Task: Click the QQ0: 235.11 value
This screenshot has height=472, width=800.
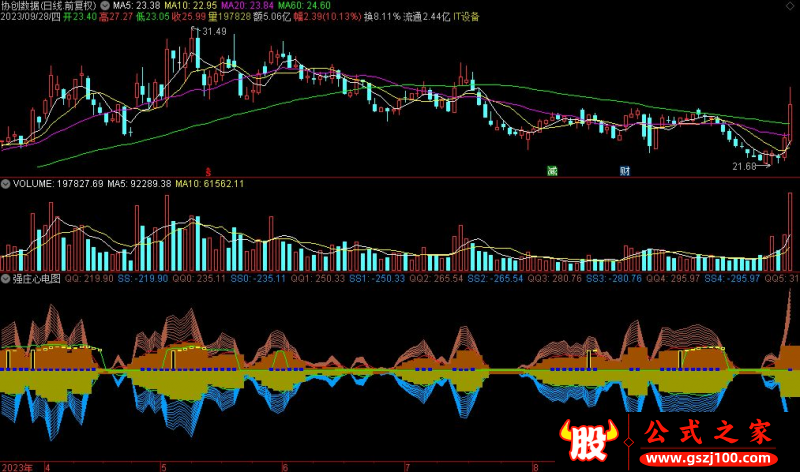Action: [x=198, y=279]
